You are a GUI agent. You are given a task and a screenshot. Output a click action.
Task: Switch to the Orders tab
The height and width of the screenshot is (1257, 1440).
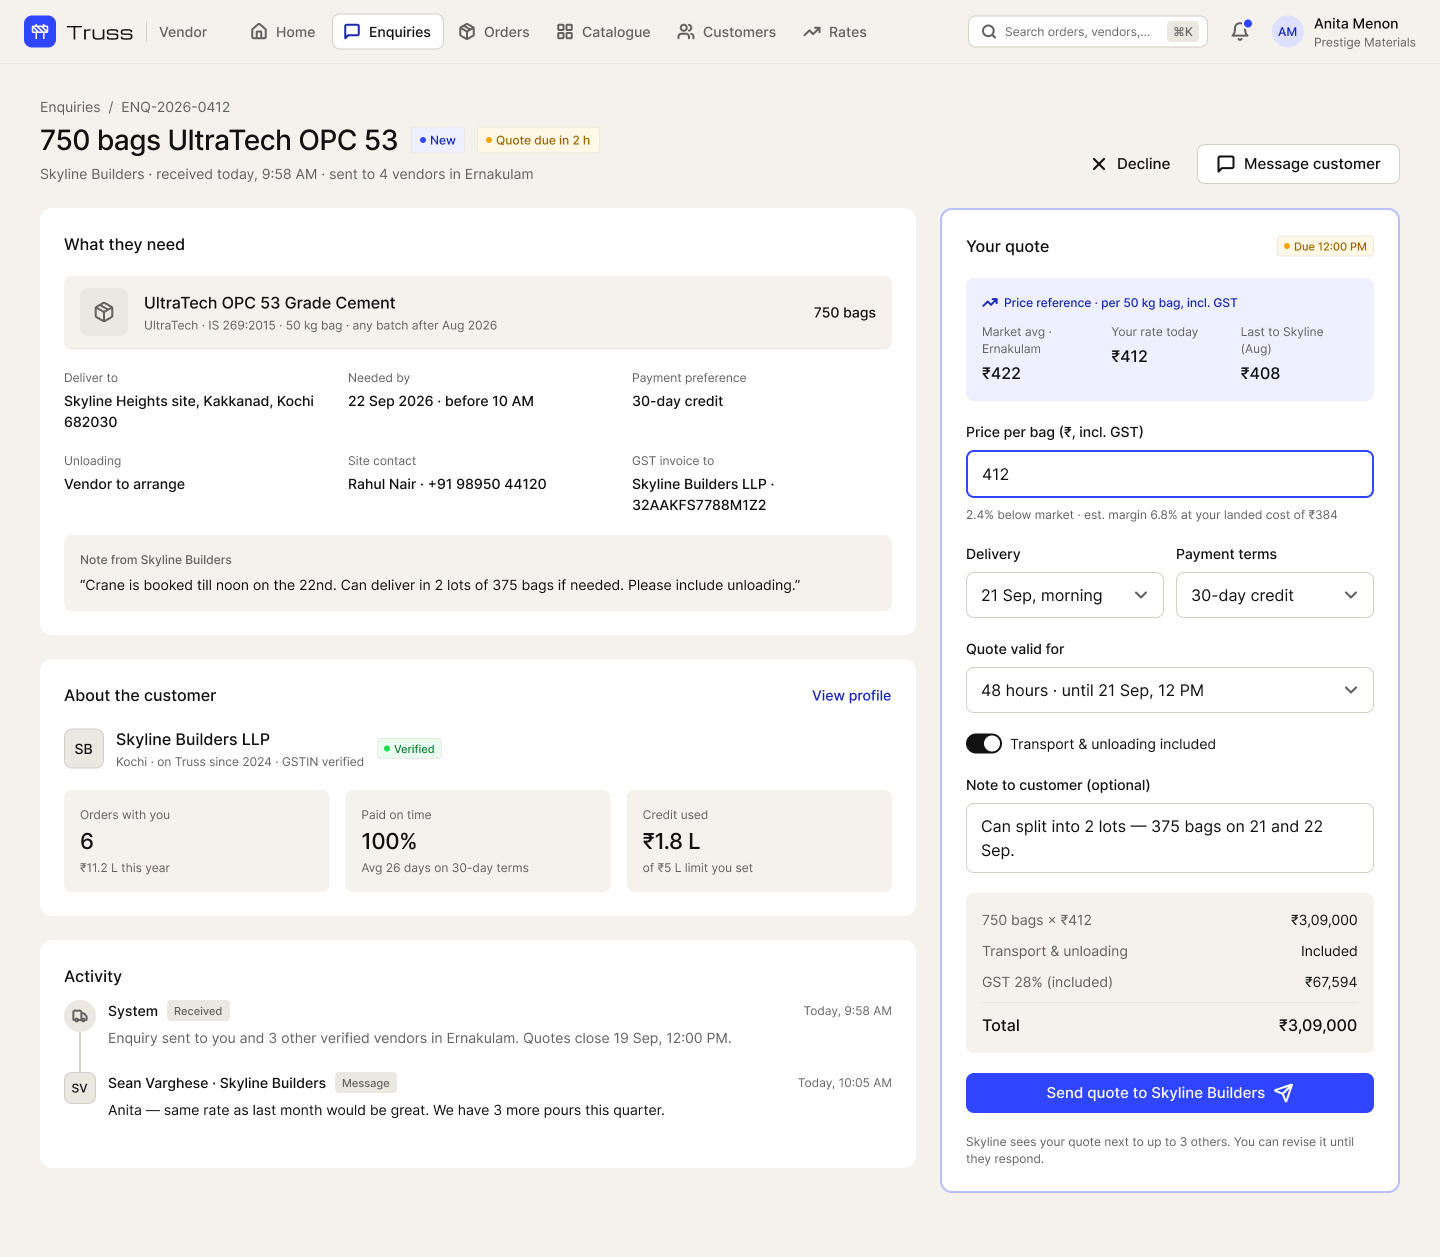click(x=494, y=32)
